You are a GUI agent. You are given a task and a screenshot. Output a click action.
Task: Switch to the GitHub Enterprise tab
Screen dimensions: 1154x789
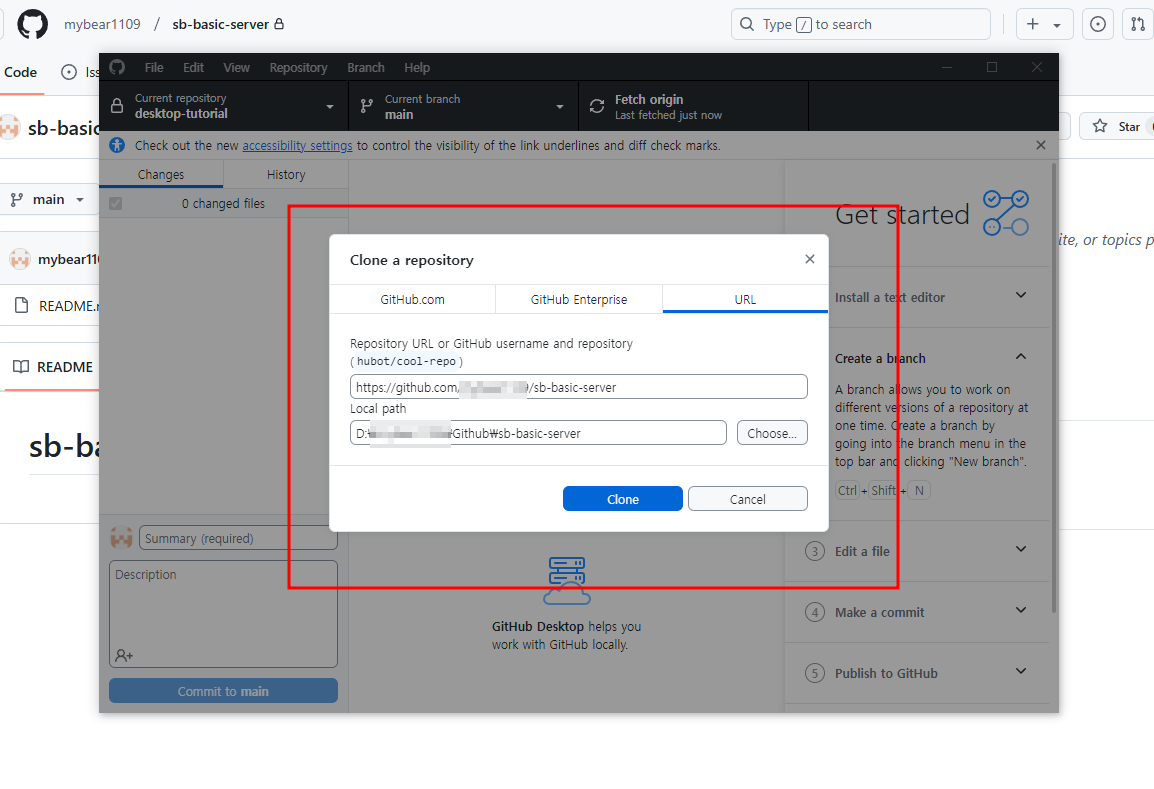[578, 299]
